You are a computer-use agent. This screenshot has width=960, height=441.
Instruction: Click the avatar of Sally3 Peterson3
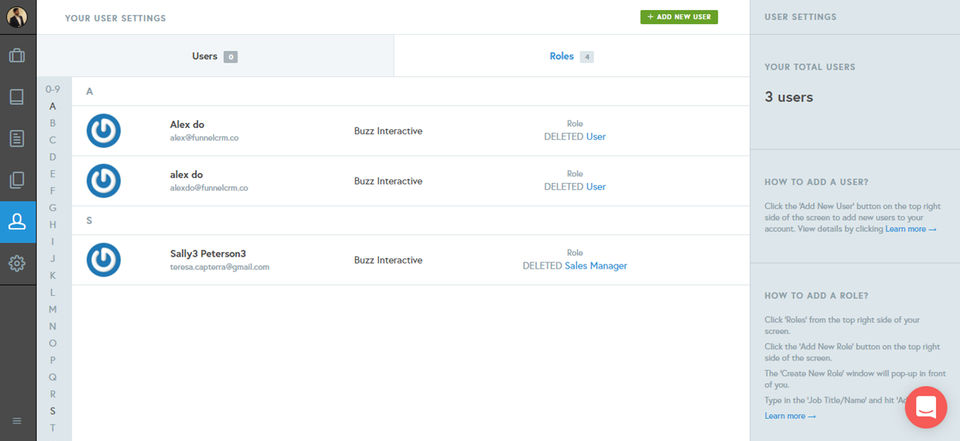coord(104,260)
